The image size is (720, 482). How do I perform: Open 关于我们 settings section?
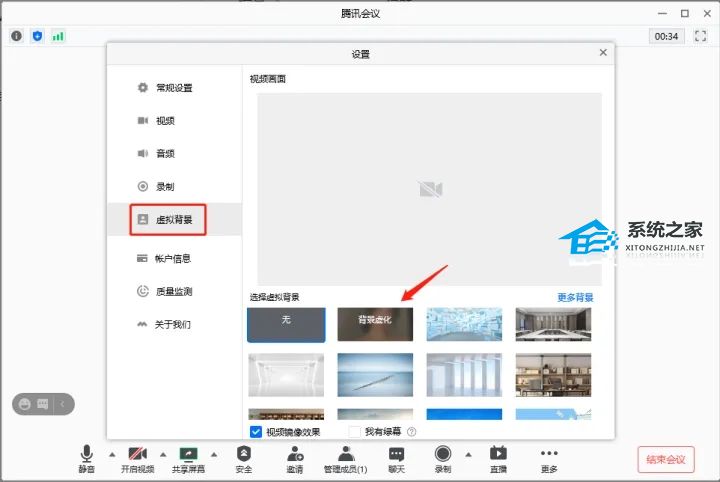pos(174,325)
